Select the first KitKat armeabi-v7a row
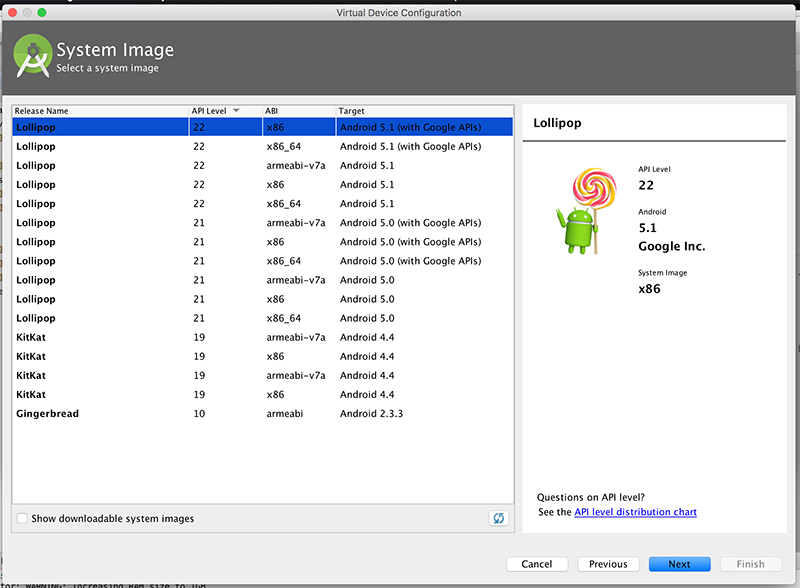 pos(200,337)
